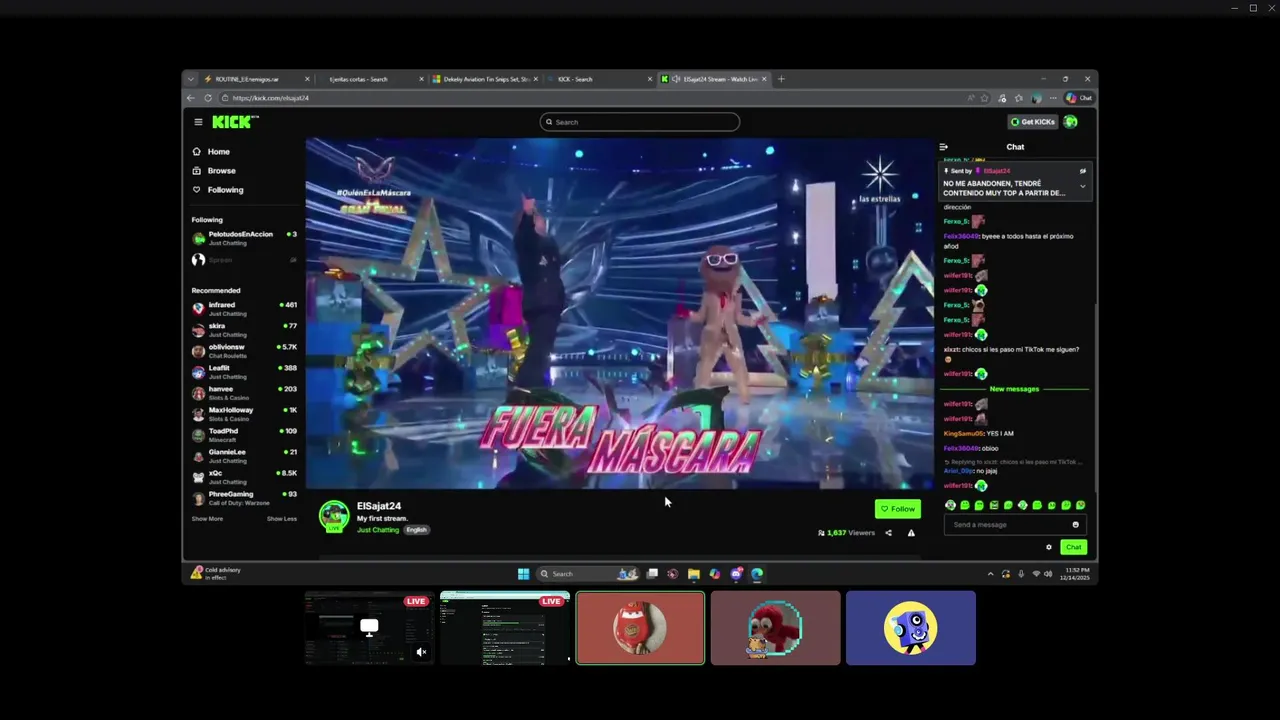Select MaxHolloway recommended channel
Image resolution: width=1280 pixels, height=720 pixels.
(244, 414)
